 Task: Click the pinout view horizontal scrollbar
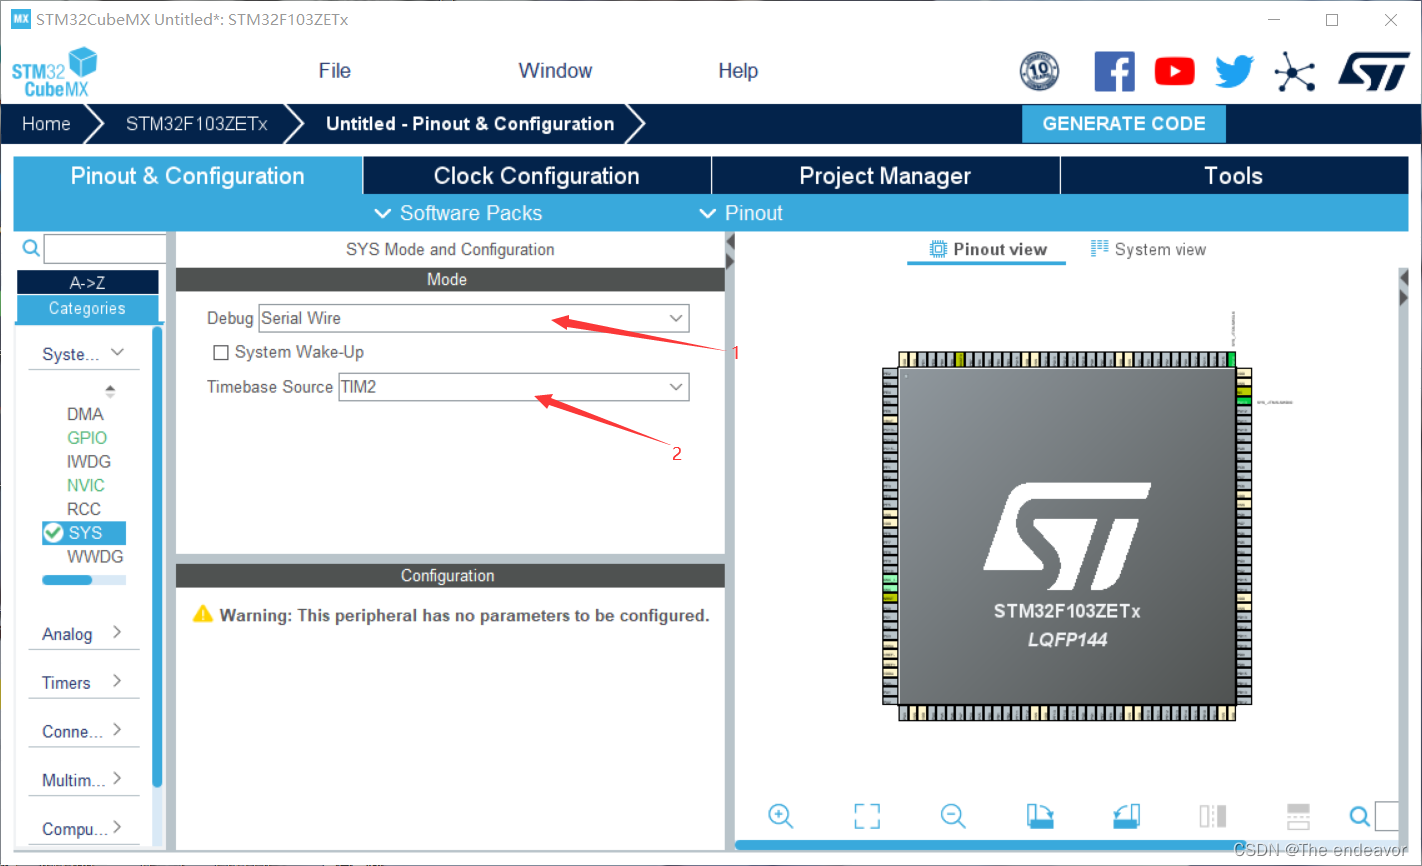tap(990, 845)
